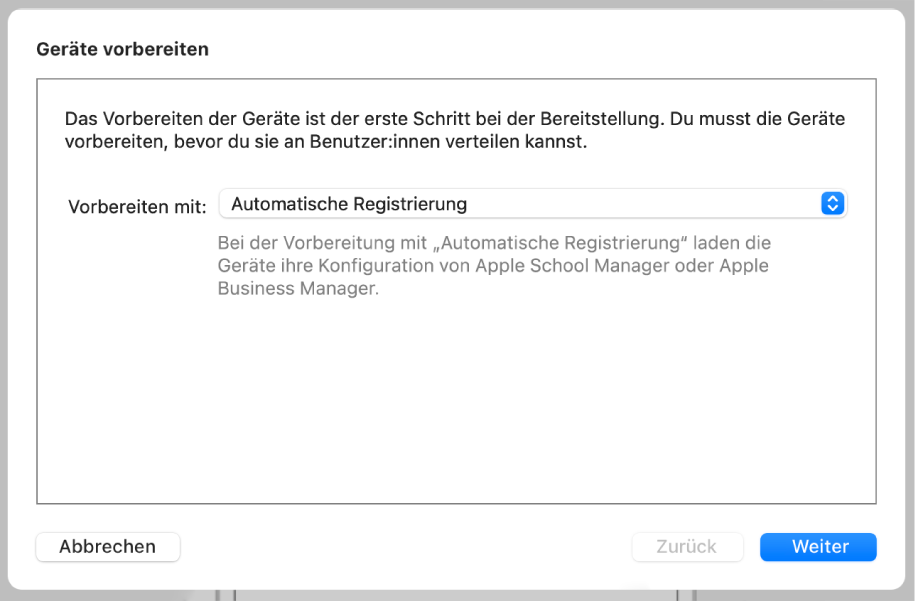The height and width of the screenshot is (601, 915).
Task: Click the window edge visible behind the dialog, bottom left
Action: 228,594
